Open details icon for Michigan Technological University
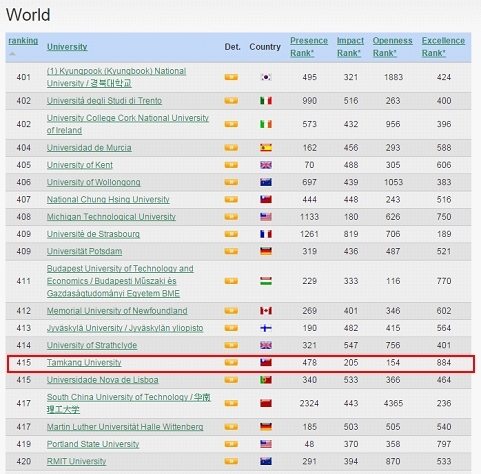 (x=231, y=217)
